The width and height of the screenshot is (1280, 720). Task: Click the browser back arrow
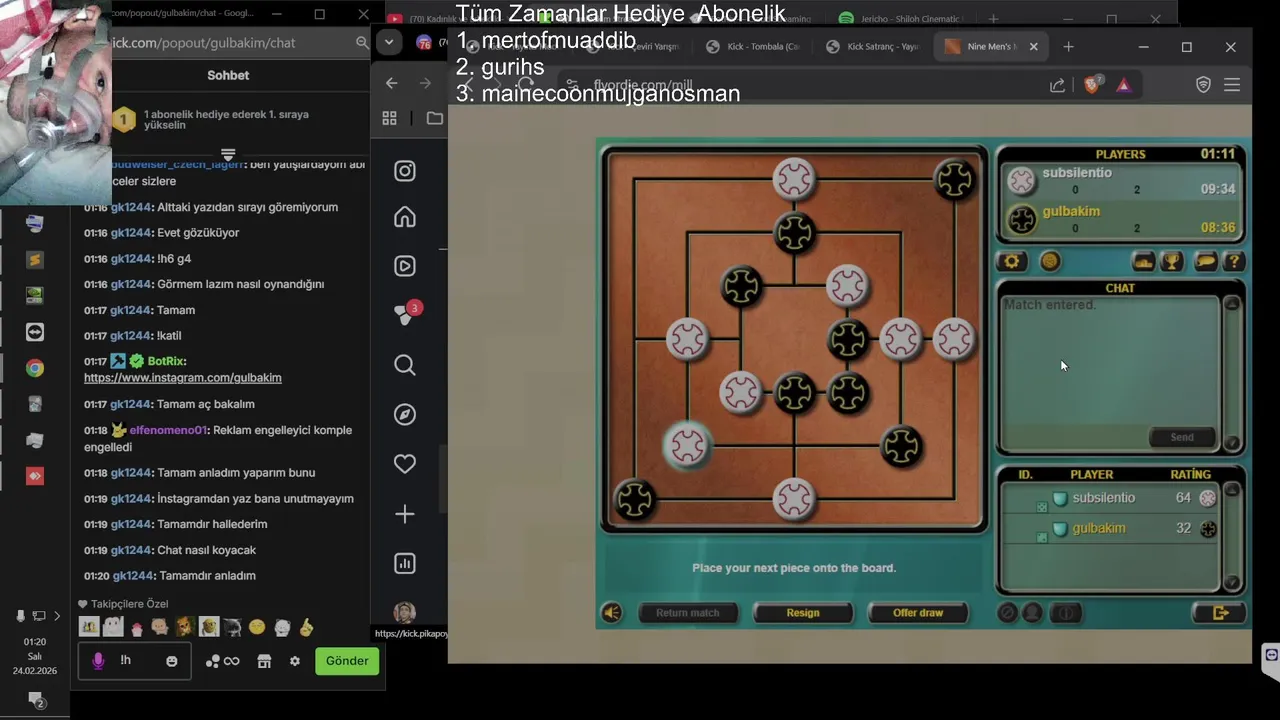pos(392,84)
